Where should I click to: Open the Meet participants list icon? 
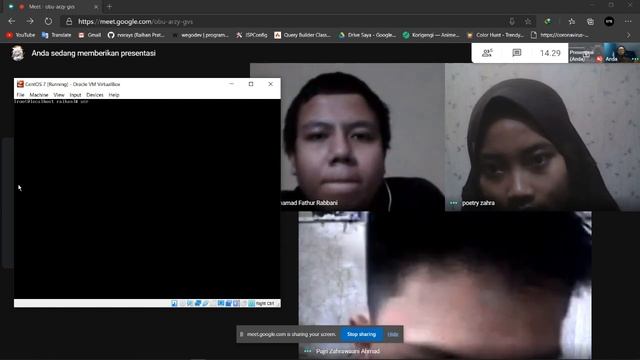point(487,53)
